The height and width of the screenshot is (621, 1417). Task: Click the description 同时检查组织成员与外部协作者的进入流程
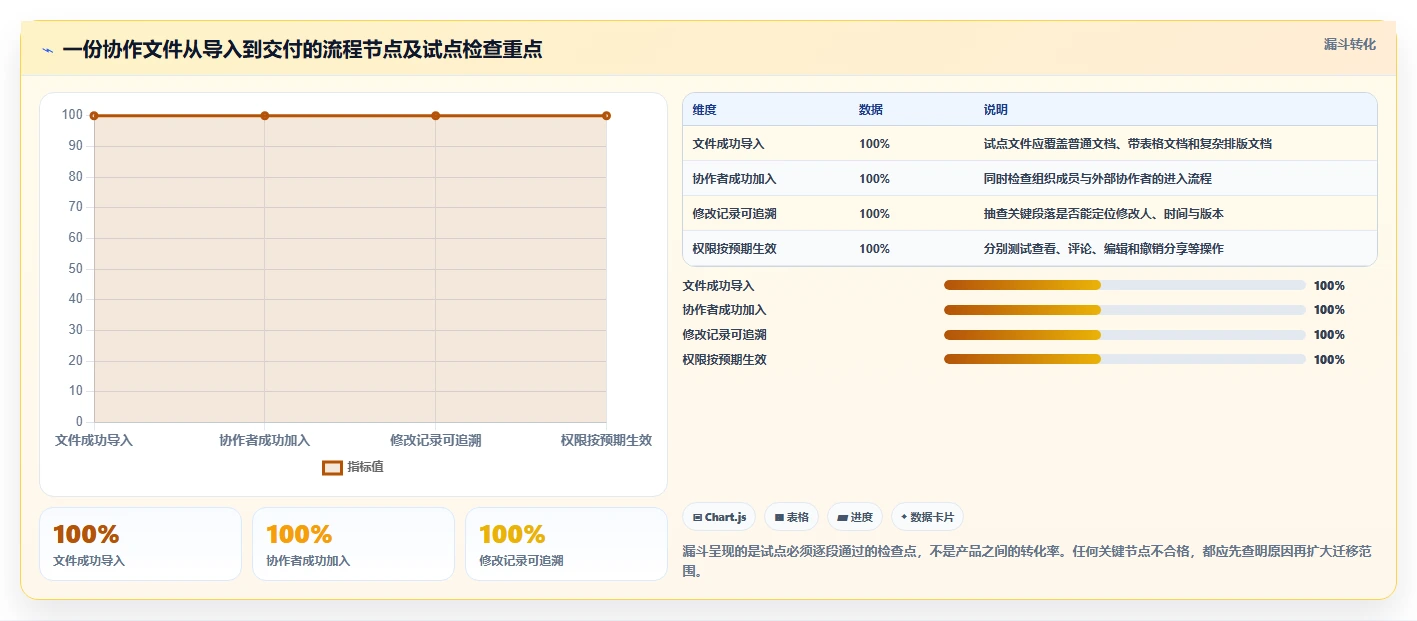[1098, 179]
